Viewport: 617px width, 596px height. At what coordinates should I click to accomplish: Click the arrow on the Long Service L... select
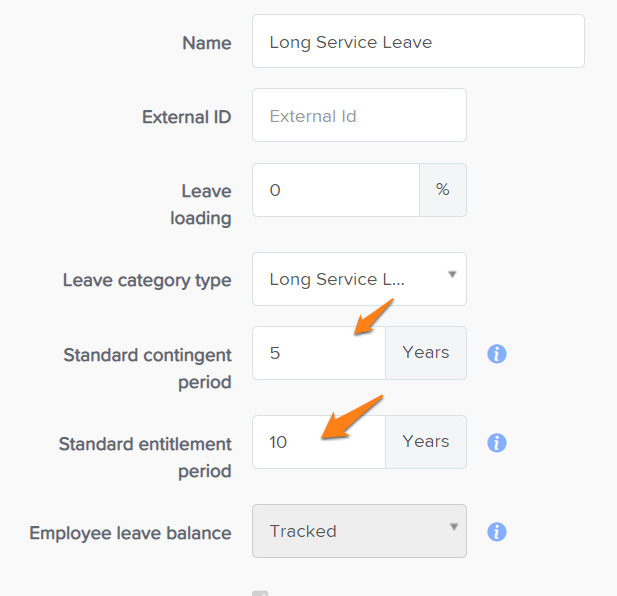(453, 274)
